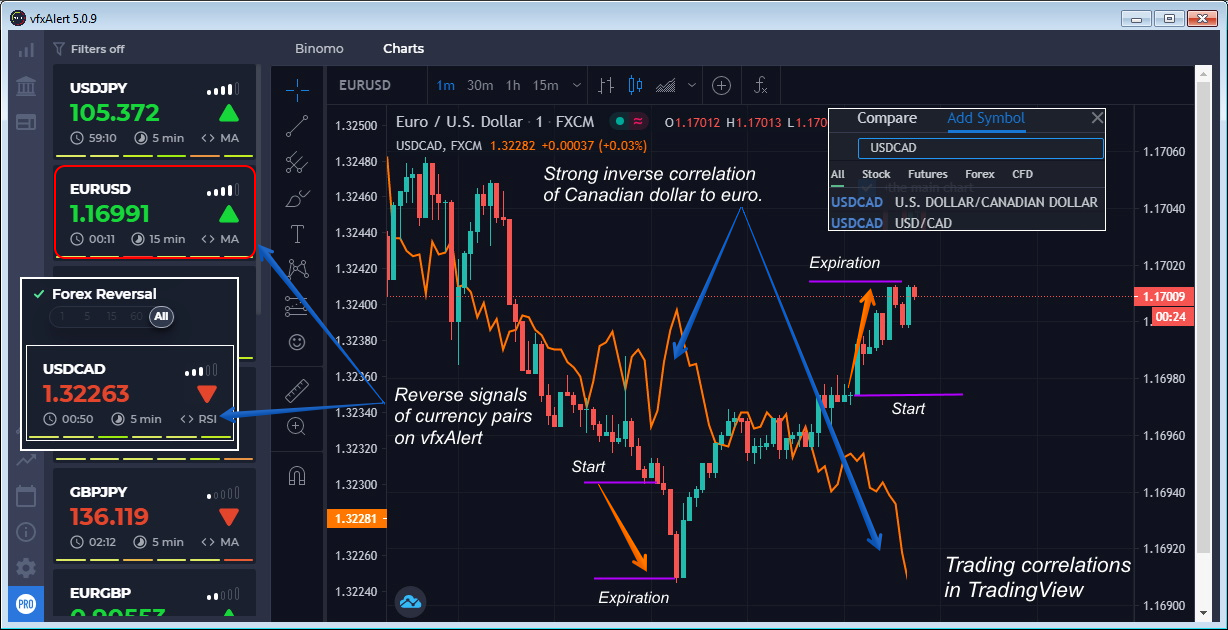This screenshot has height=630, width=1228.
Task: Click the 136.119 GBPJPY price value
Action: tap(109, 517)
